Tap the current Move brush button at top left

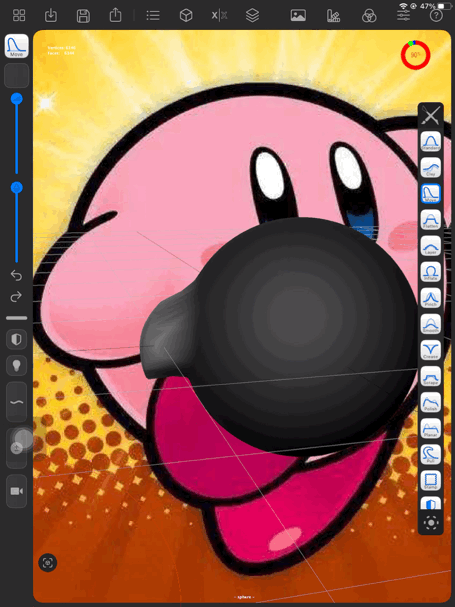(x=16, y=46)
